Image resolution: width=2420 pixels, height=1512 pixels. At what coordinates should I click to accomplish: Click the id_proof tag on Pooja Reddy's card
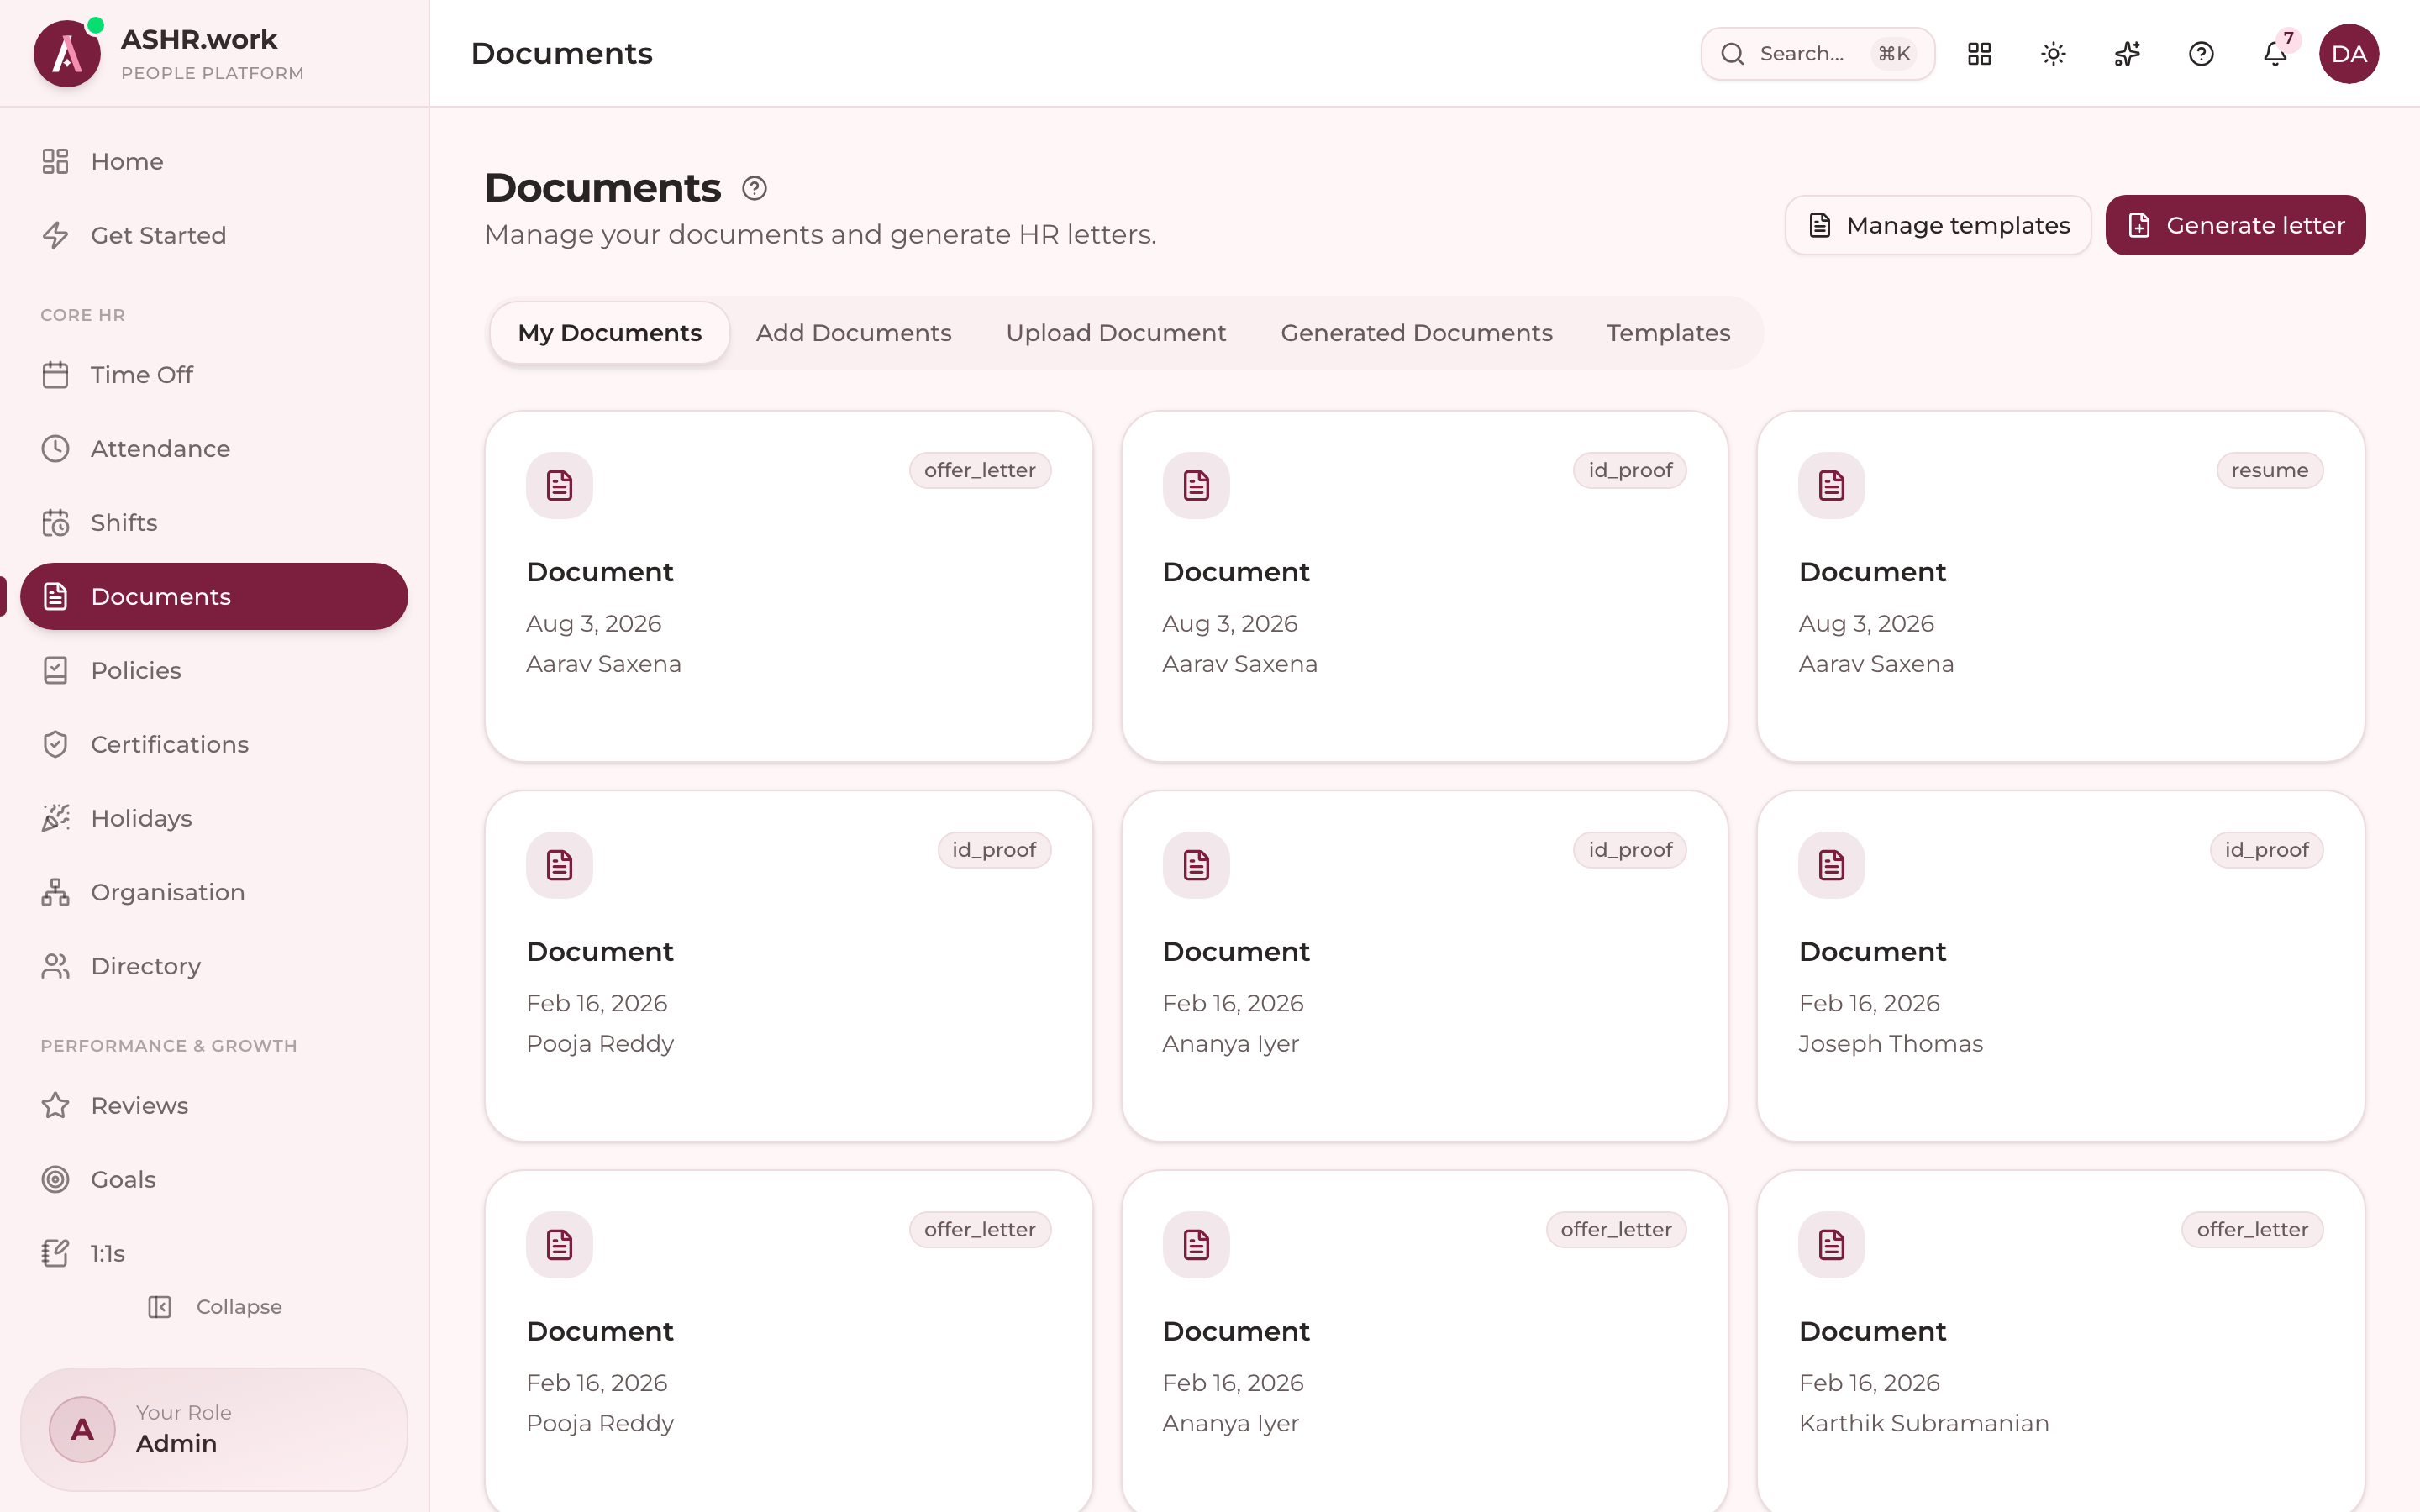(994, 850)
